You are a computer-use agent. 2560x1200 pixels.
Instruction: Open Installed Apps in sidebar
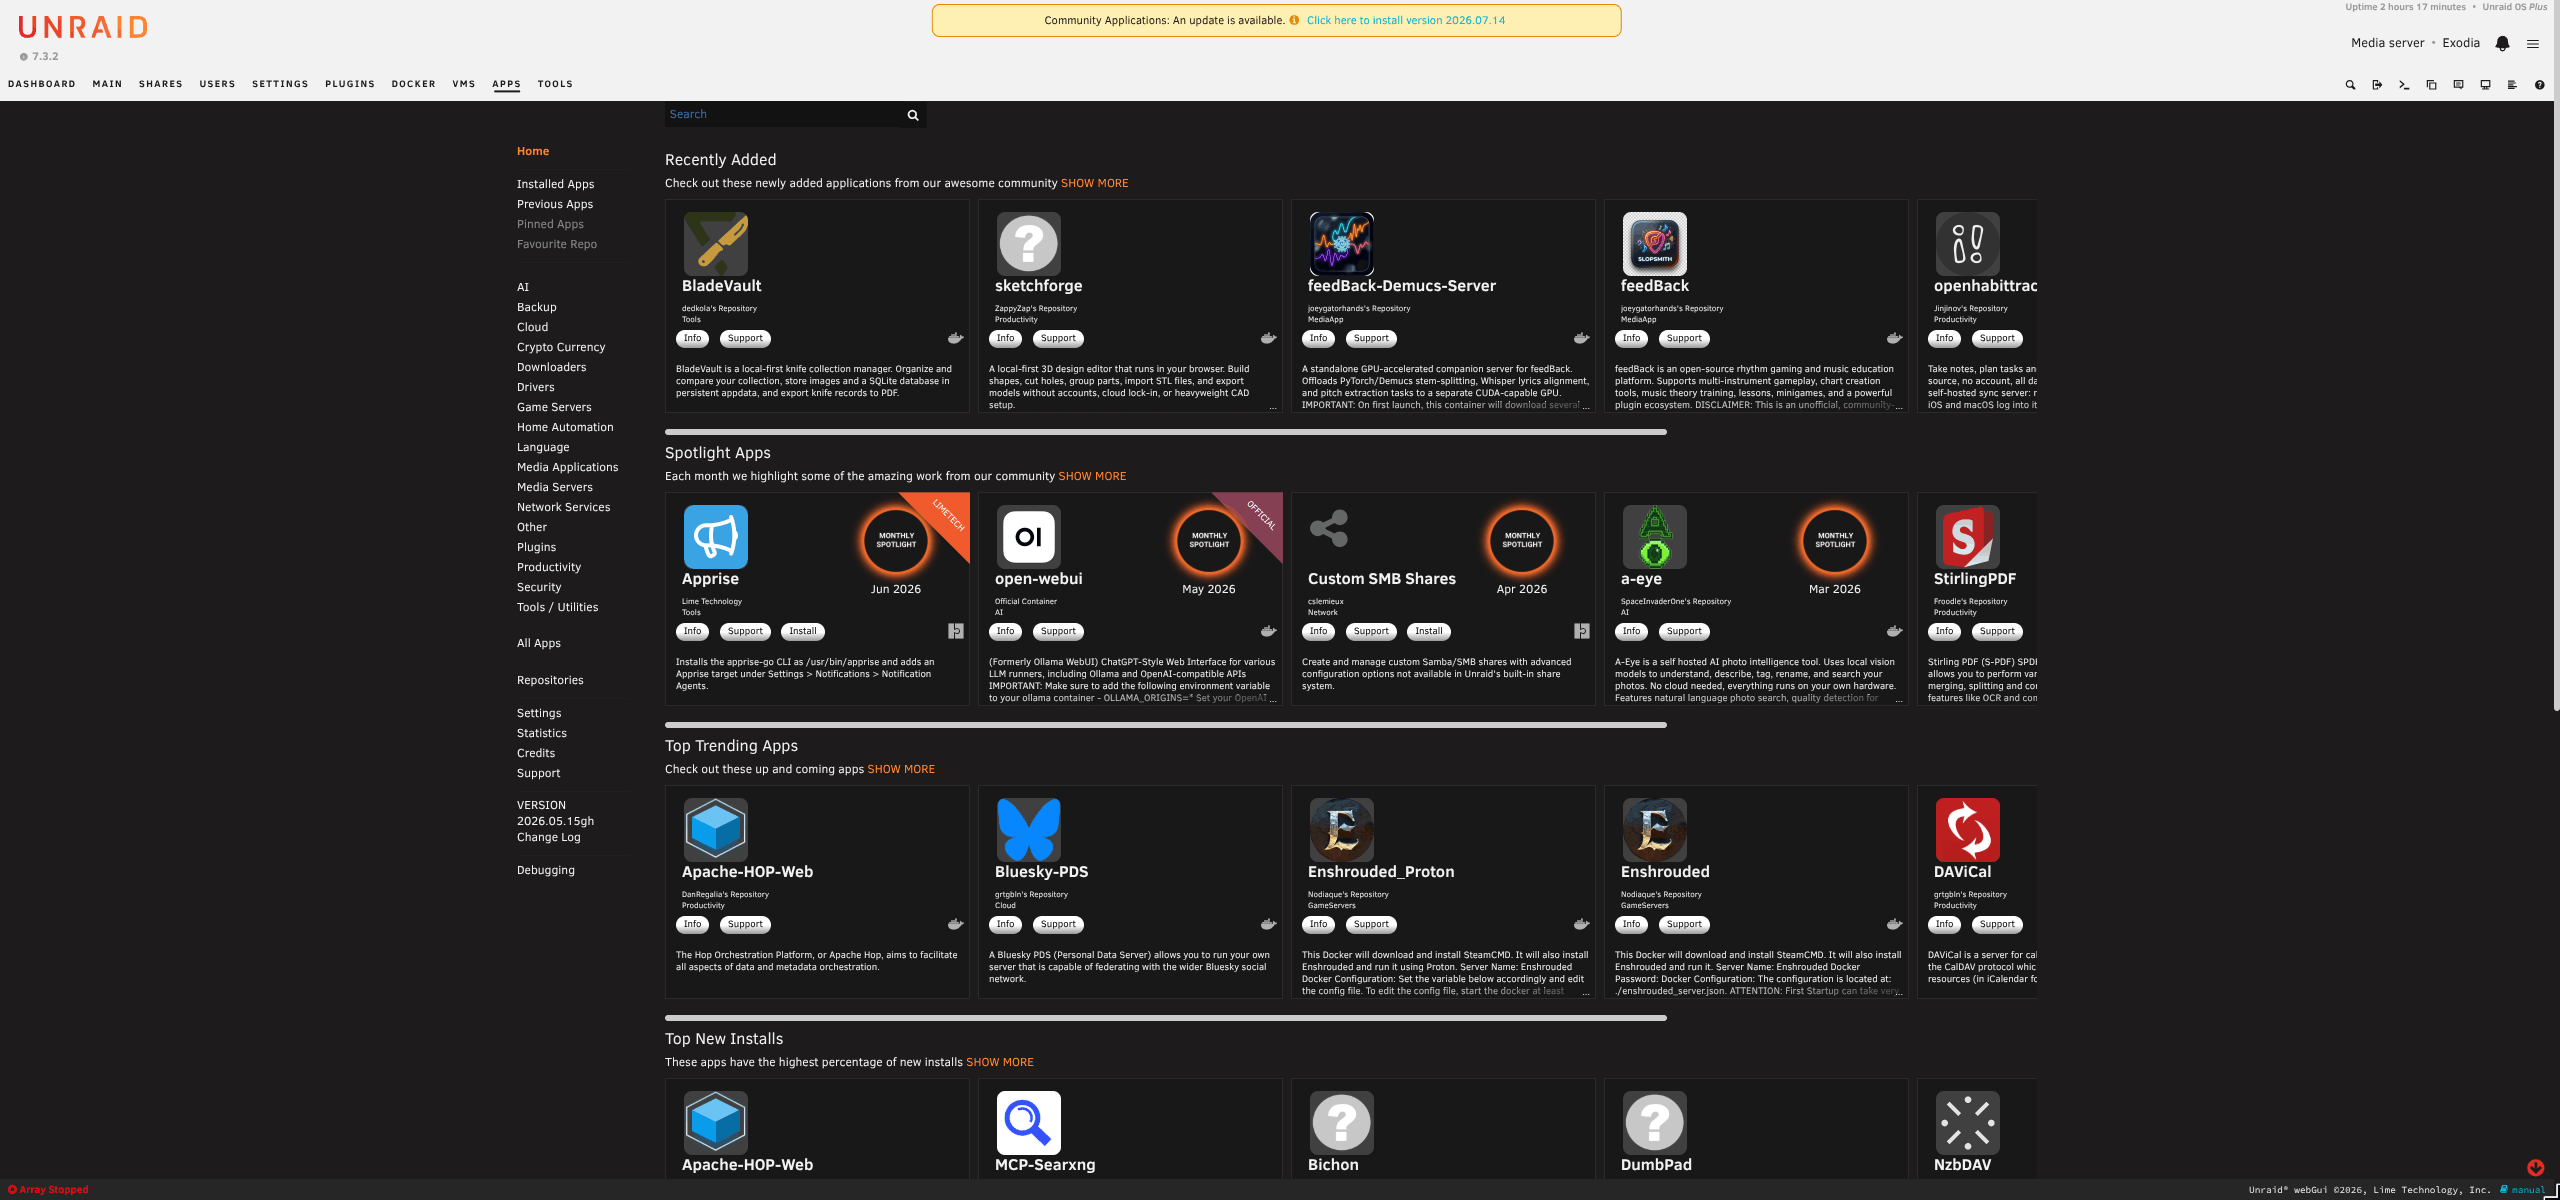[x=555, y=185]
